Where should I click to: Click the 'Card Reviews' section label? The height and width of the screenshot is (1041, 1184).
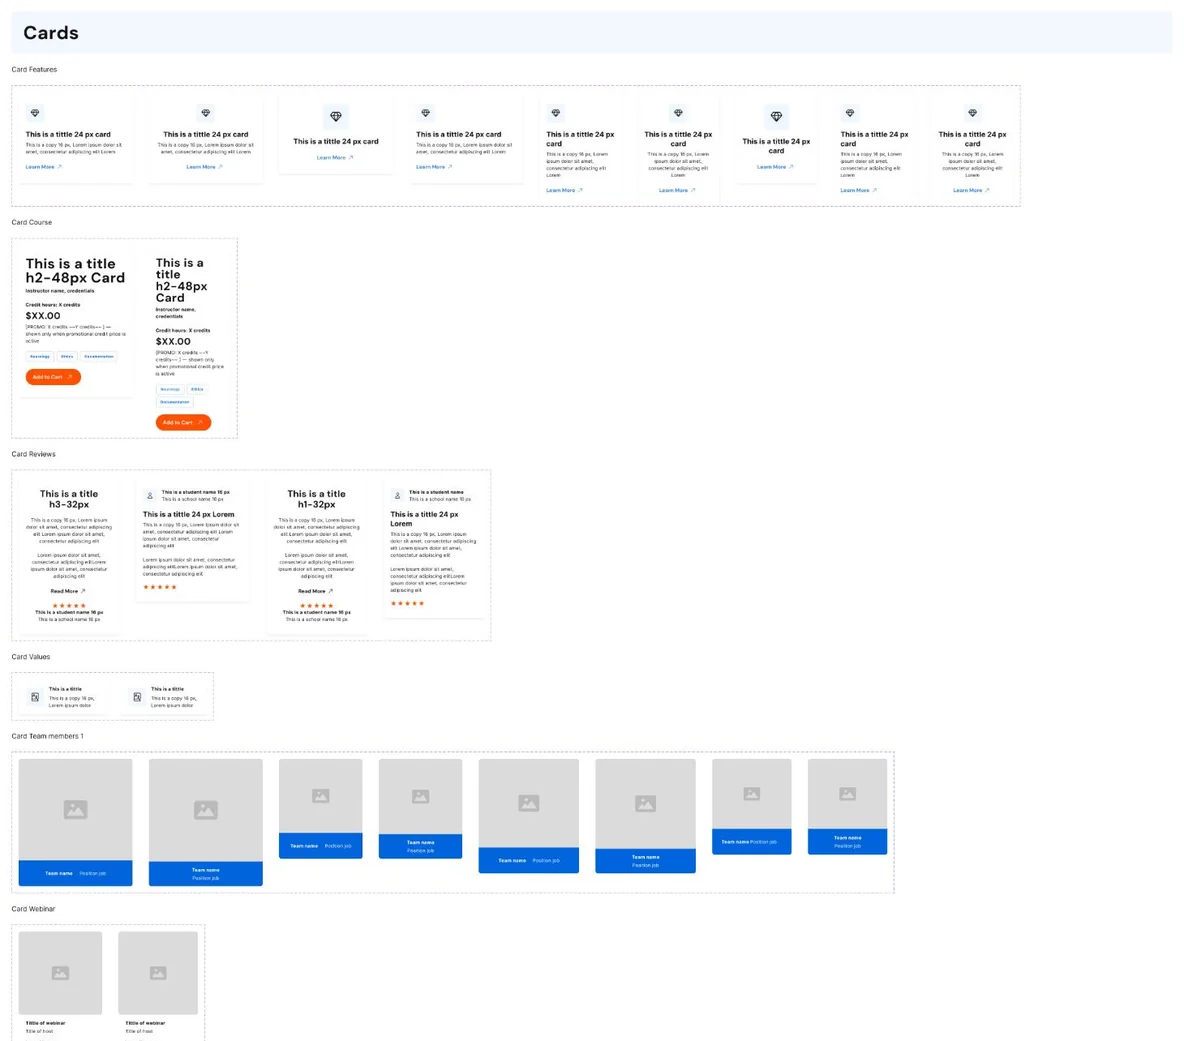(x=33, y=454)
